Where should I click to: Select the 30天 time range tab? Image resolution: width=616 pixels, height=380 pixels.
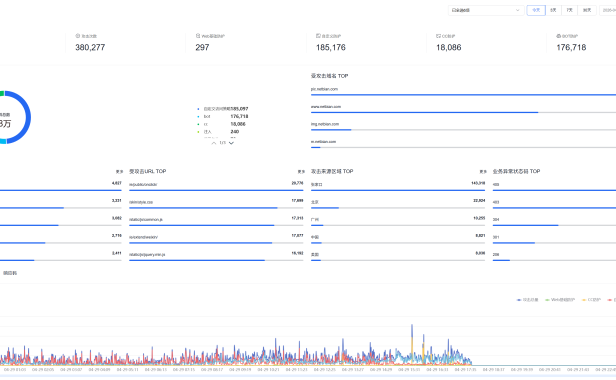pyautogui.click(x=587, y=10)
